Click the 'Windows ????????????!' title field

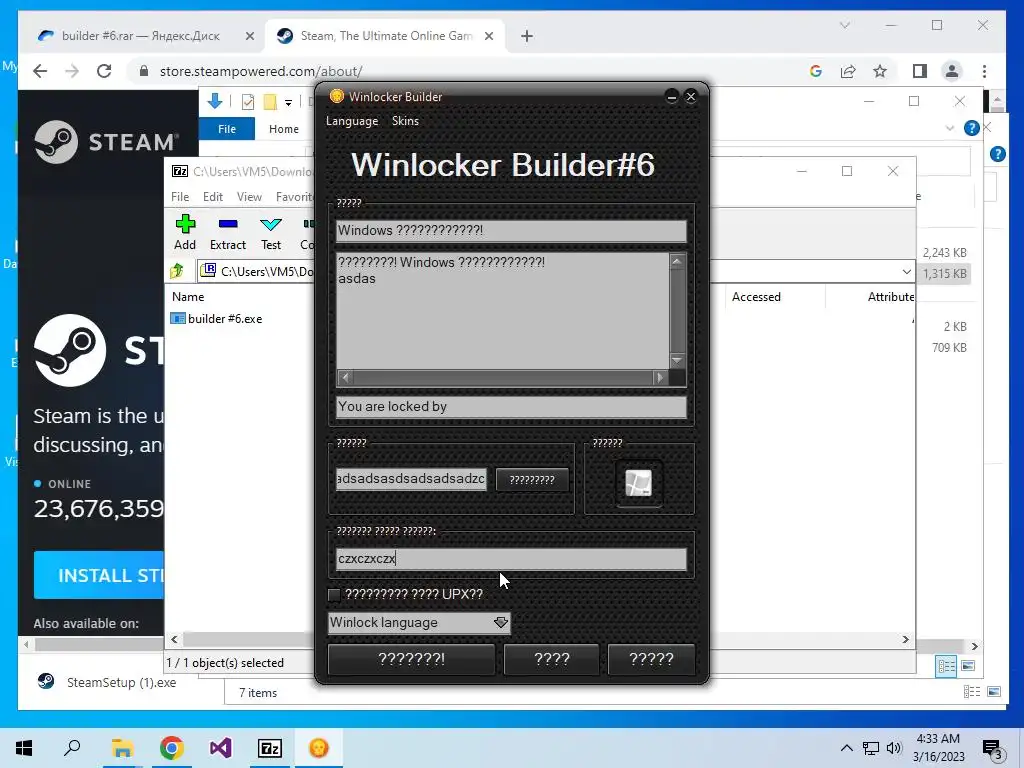coord(511,231)
